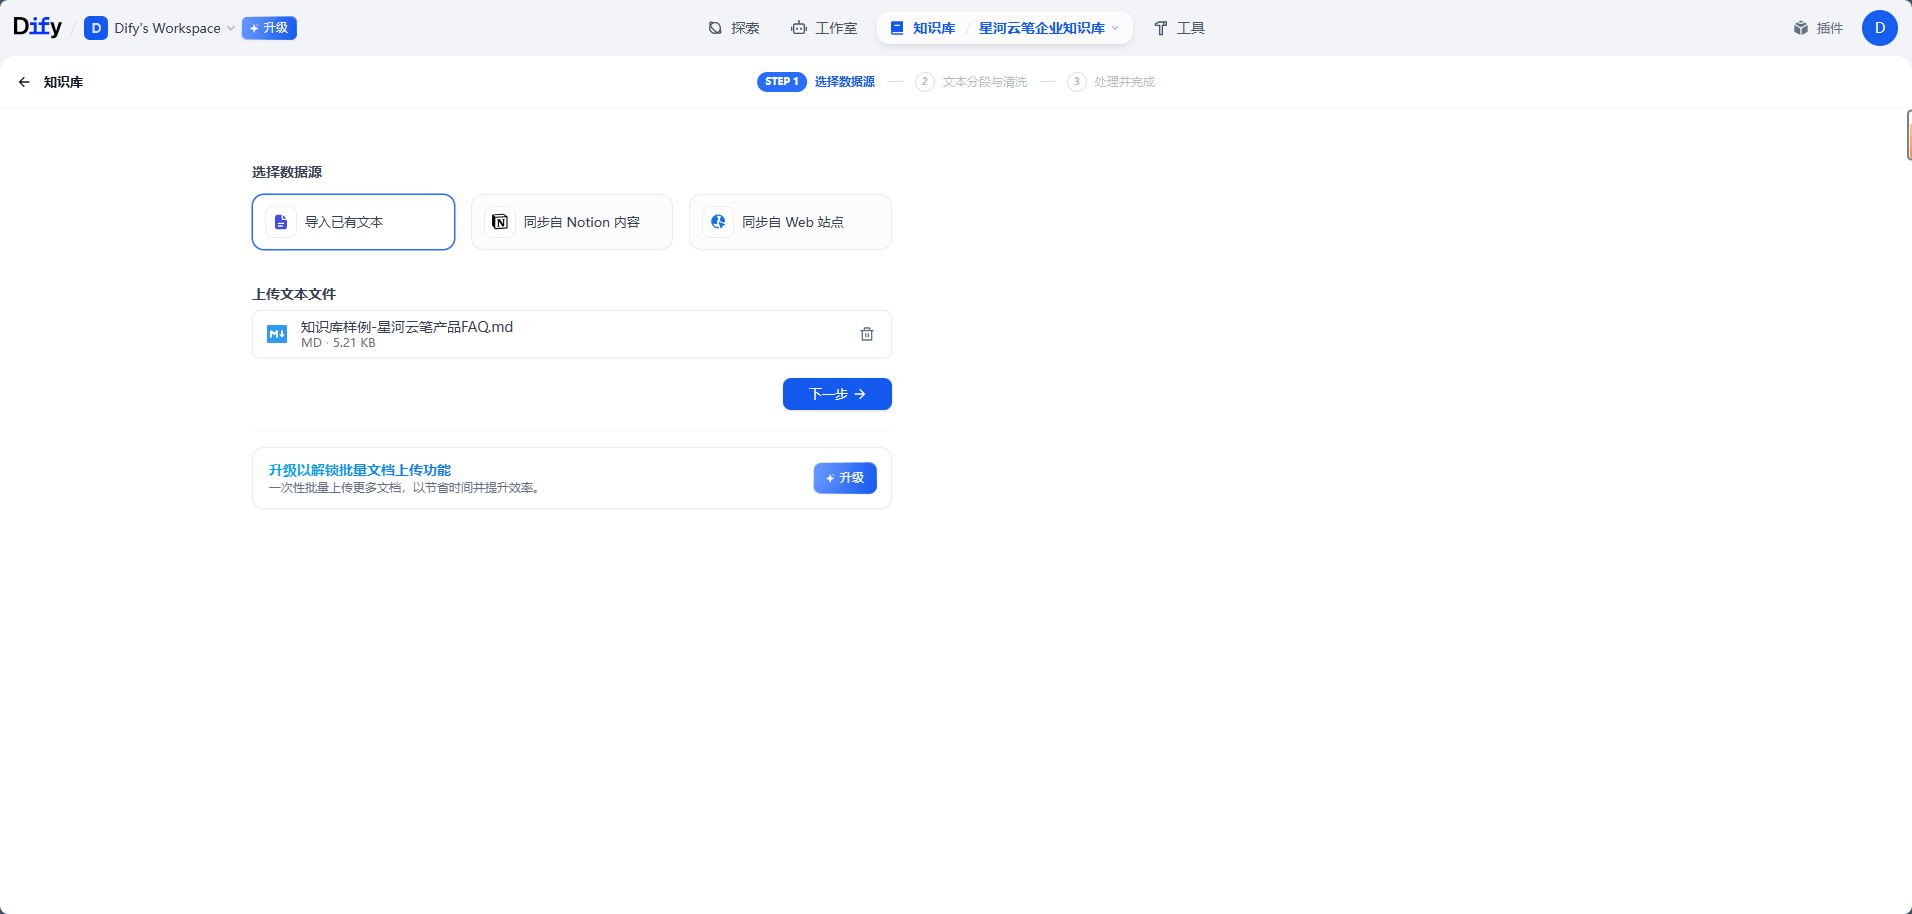The width and height of the screenshot is (1912, 914).
Task: Click the 工作室 robot icon
Action: [799, 28]
